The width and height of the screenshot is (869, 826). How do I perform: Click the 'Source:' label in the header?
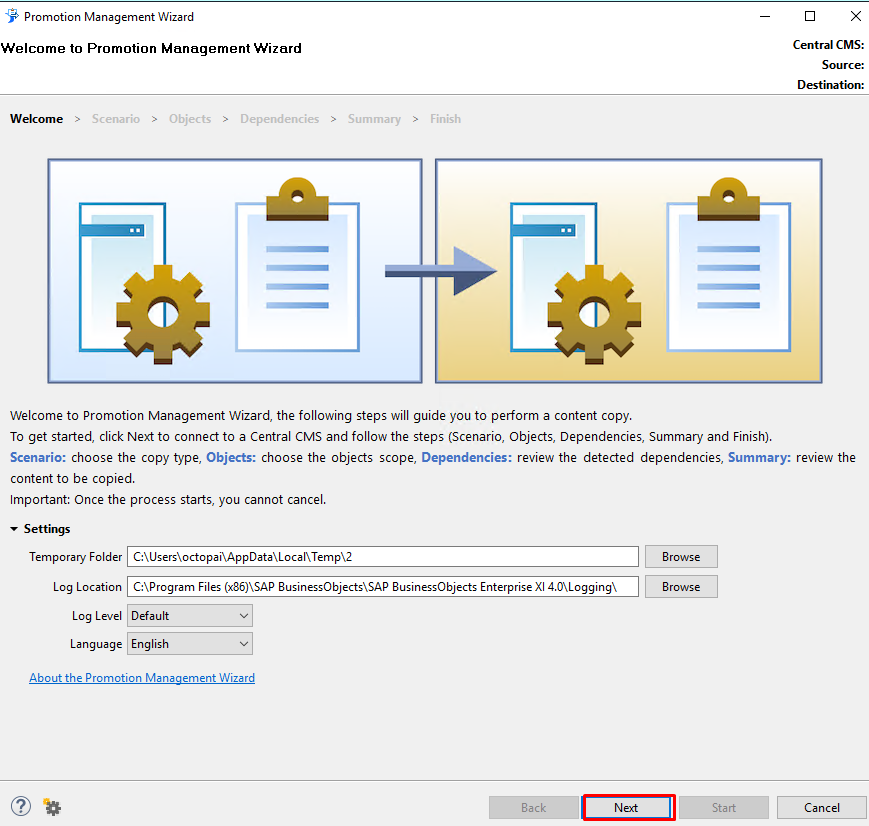842,65
